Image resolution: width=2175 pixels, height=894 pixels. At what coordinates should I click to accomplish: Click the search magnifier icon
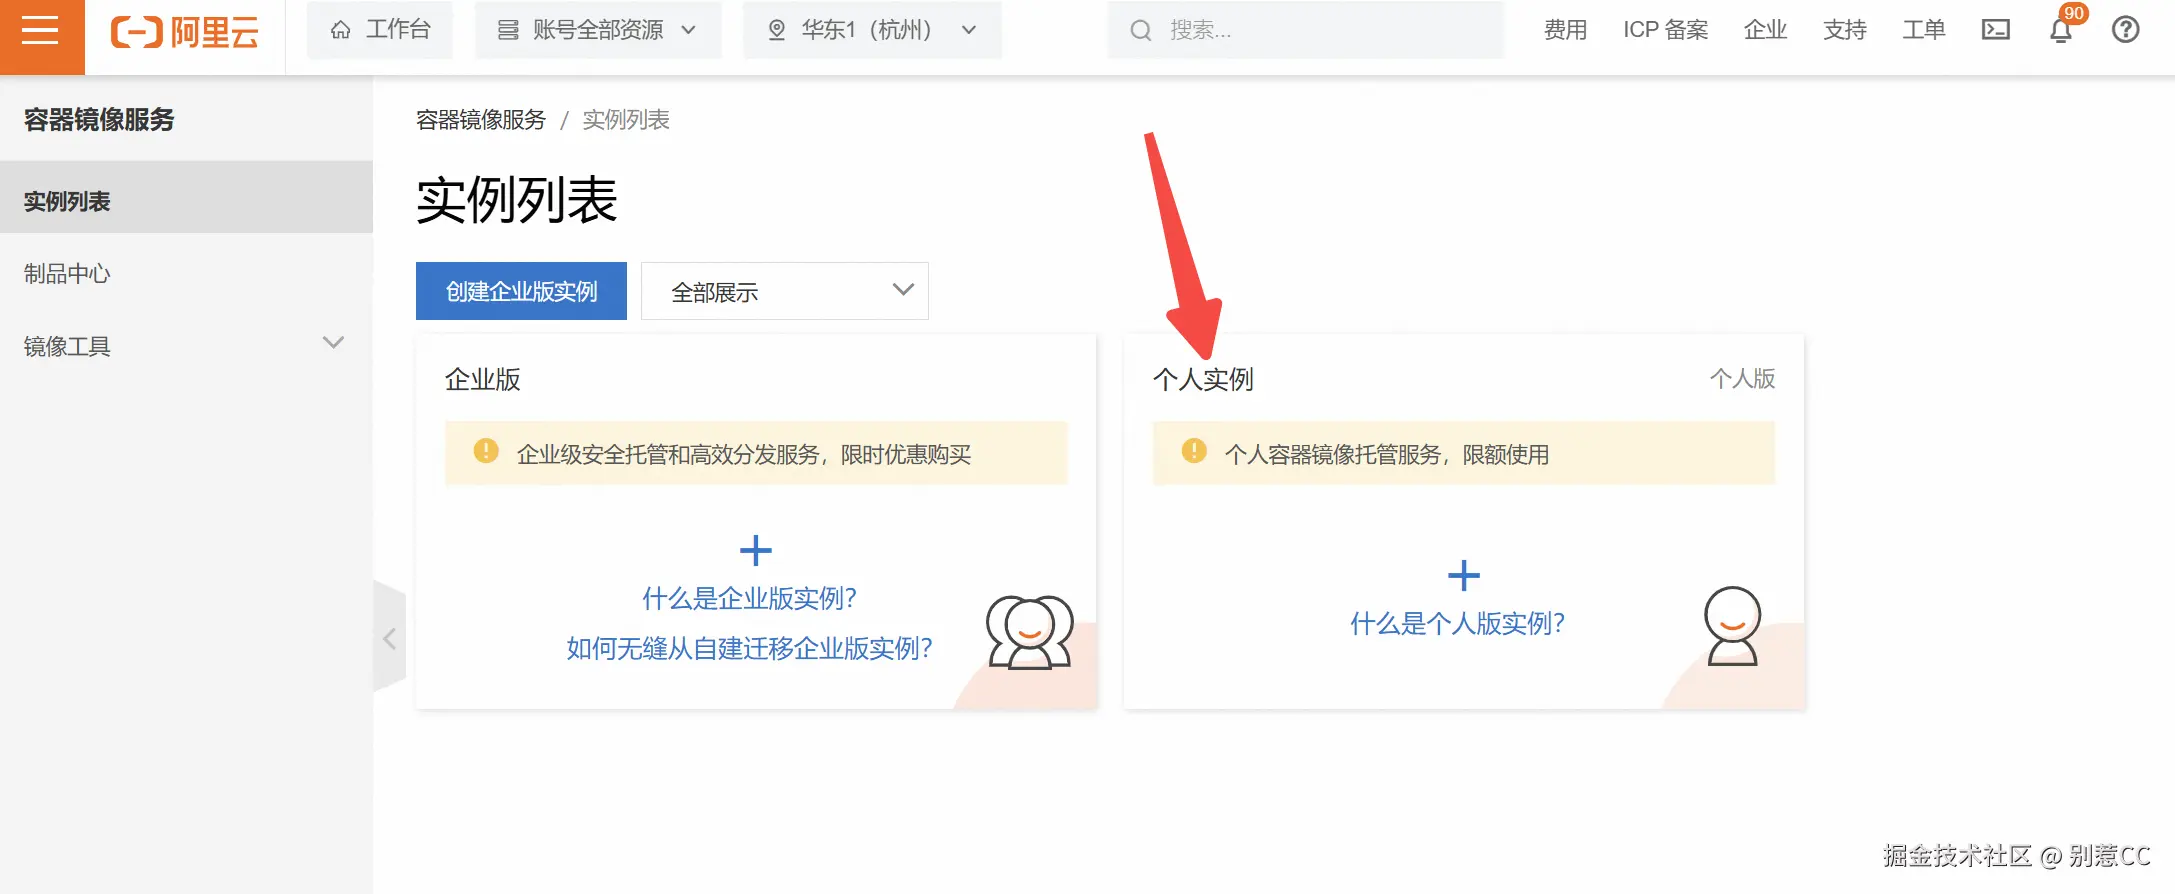point(1141,31)
